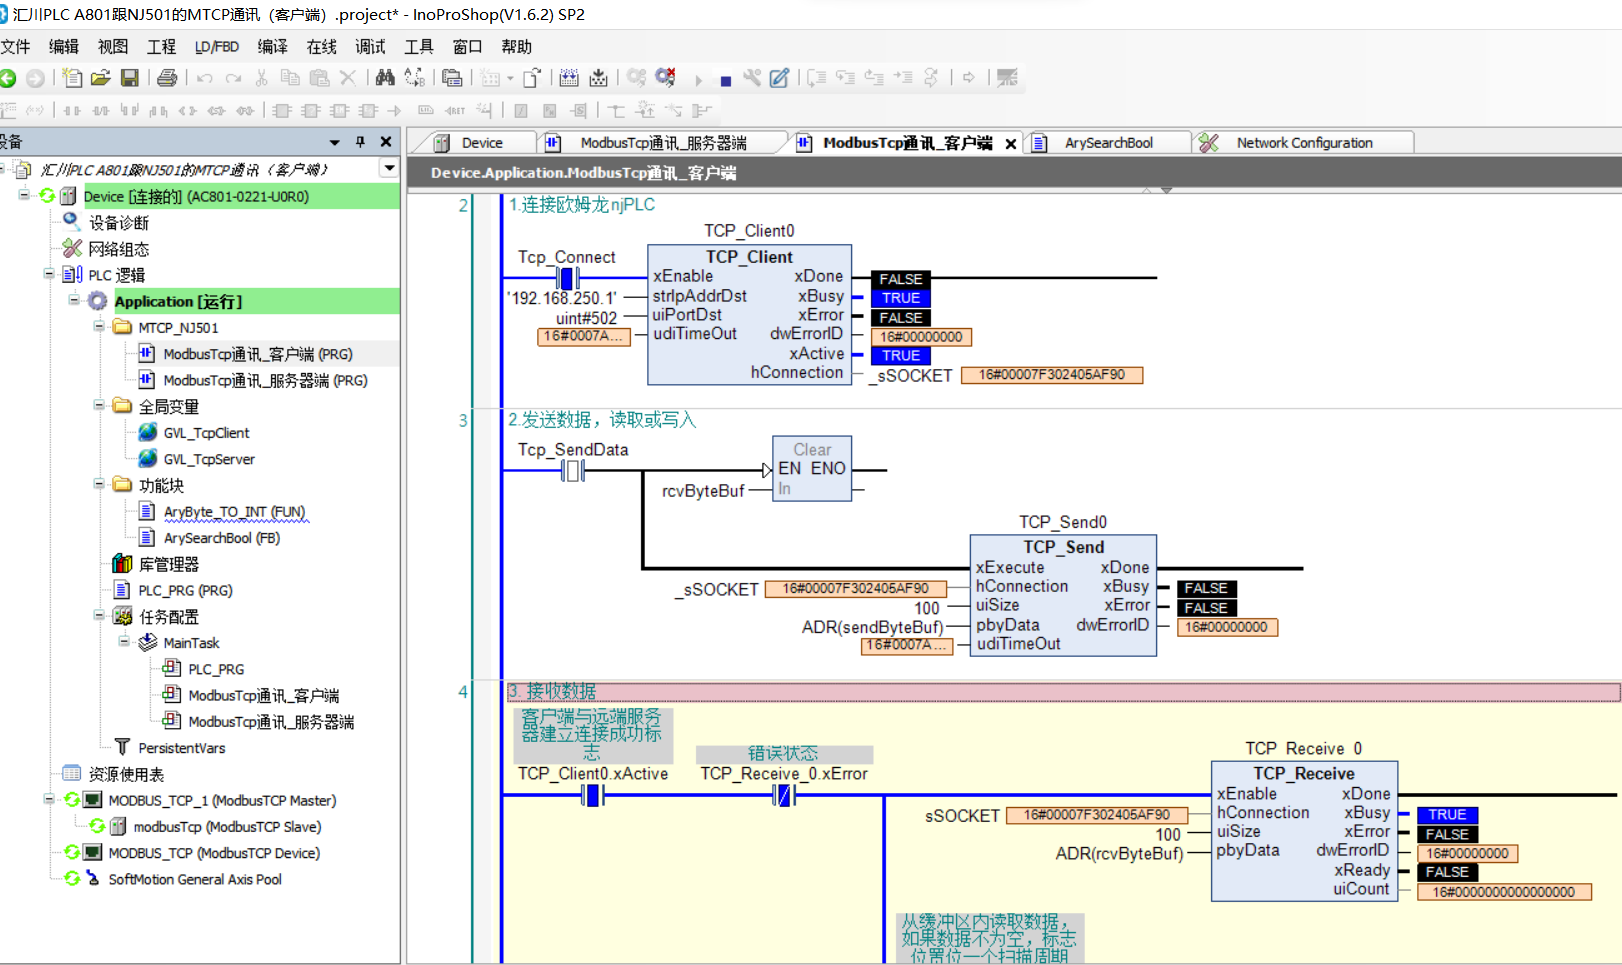Open the project name dropdown arrow
This screenshot has height=965, width=1622.
pos(389,169)
